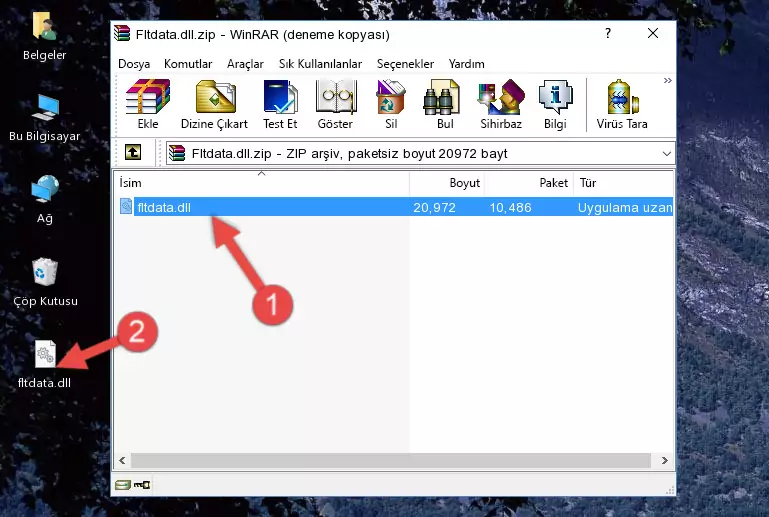769x517 pixels.
Task: Select the Çöp Kutusu desktop icon
Action: coord(45,282)
